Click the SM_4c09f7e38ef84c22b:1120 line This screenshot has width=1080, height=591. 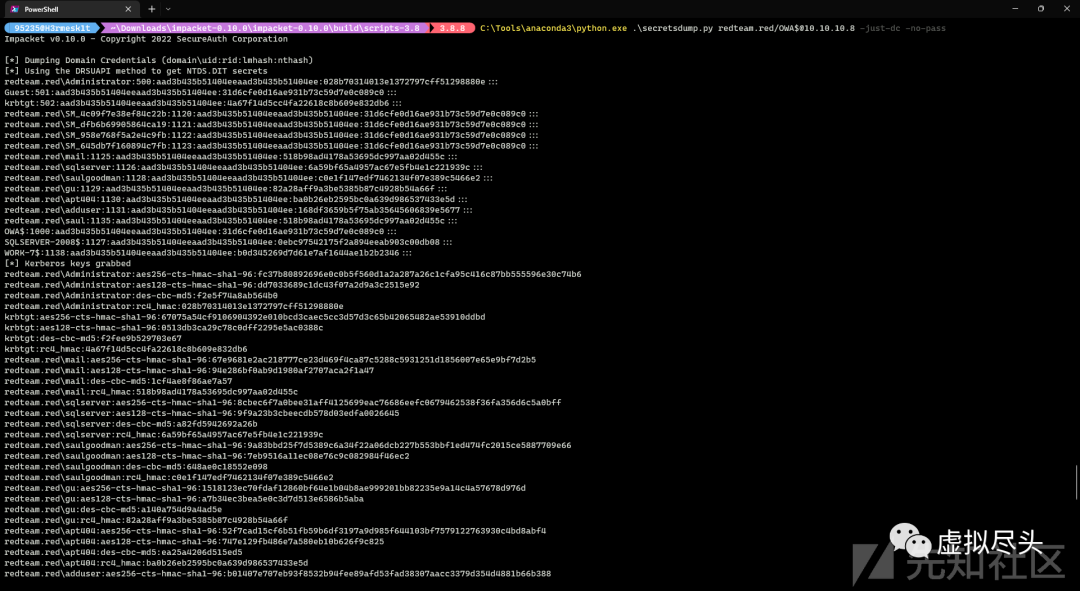[x=271, y=114]
